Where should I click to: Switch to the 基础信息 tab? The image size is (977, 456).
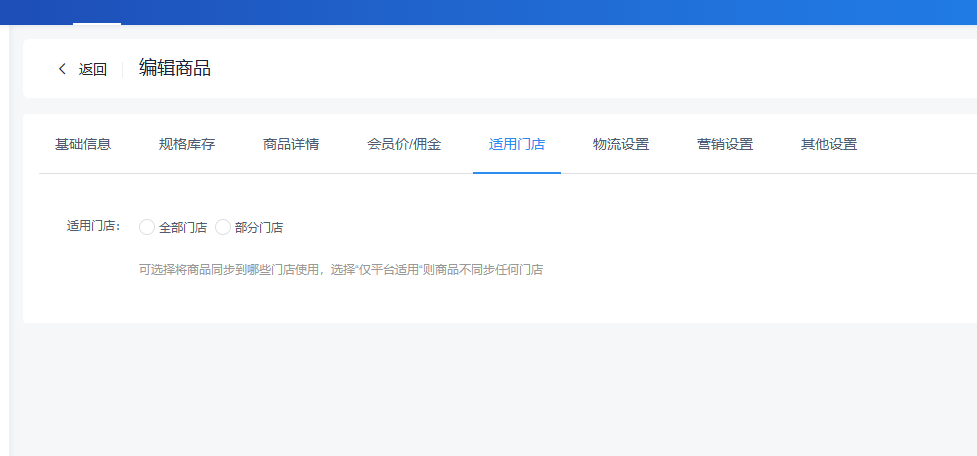point(83,144)
